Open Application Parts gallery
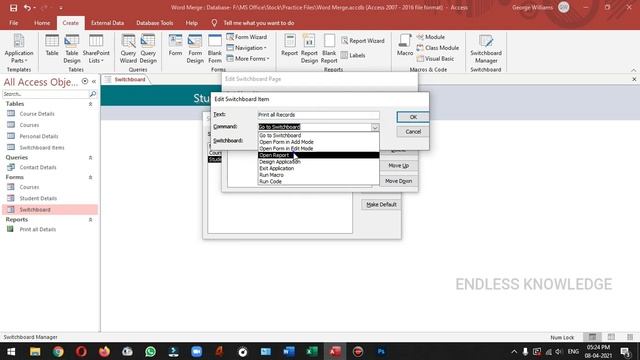The width and height of the screenshot is (640, 360). 19,49
